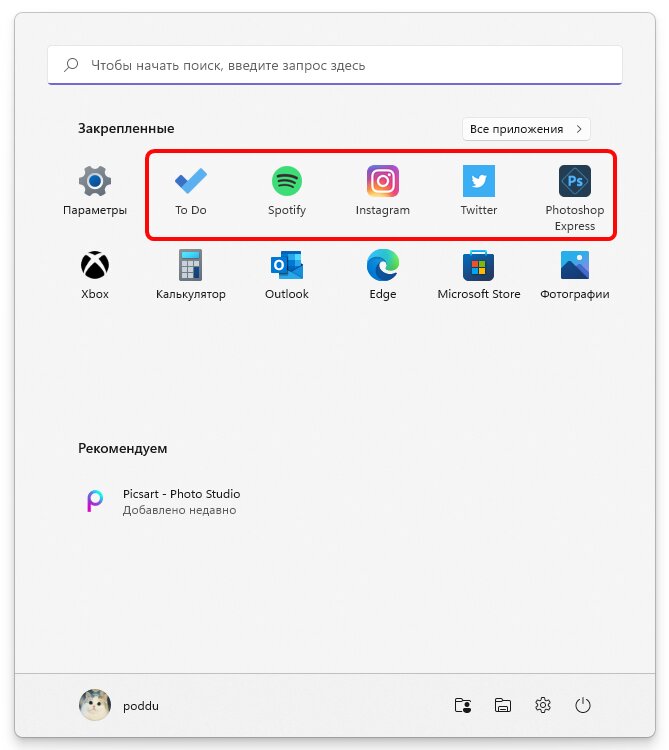Image resolution: width=669 pixels, height=750 pixels.
Task: Click the poddu profile avatar picture
Action: tap(95, 705)
